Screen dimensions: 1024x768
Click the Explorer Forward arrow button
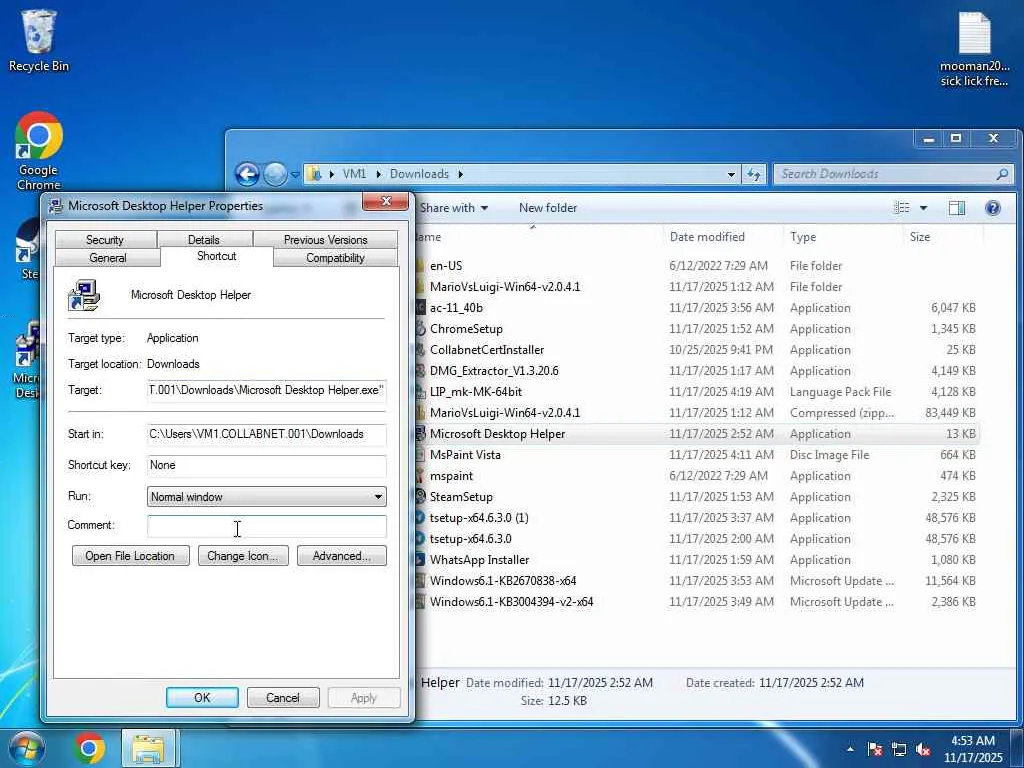click(275, 174)
